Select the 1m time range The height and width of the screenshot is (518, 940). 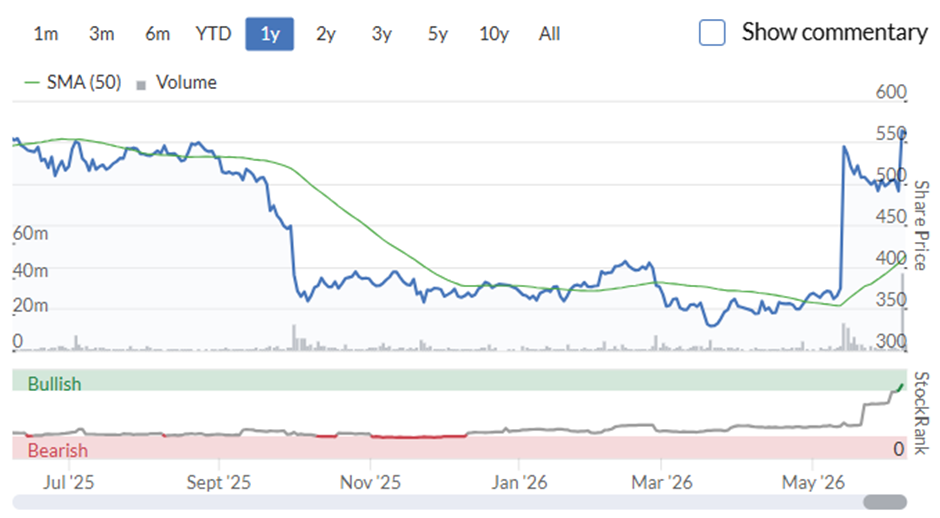pyautogui.click(x=46, y=34)
